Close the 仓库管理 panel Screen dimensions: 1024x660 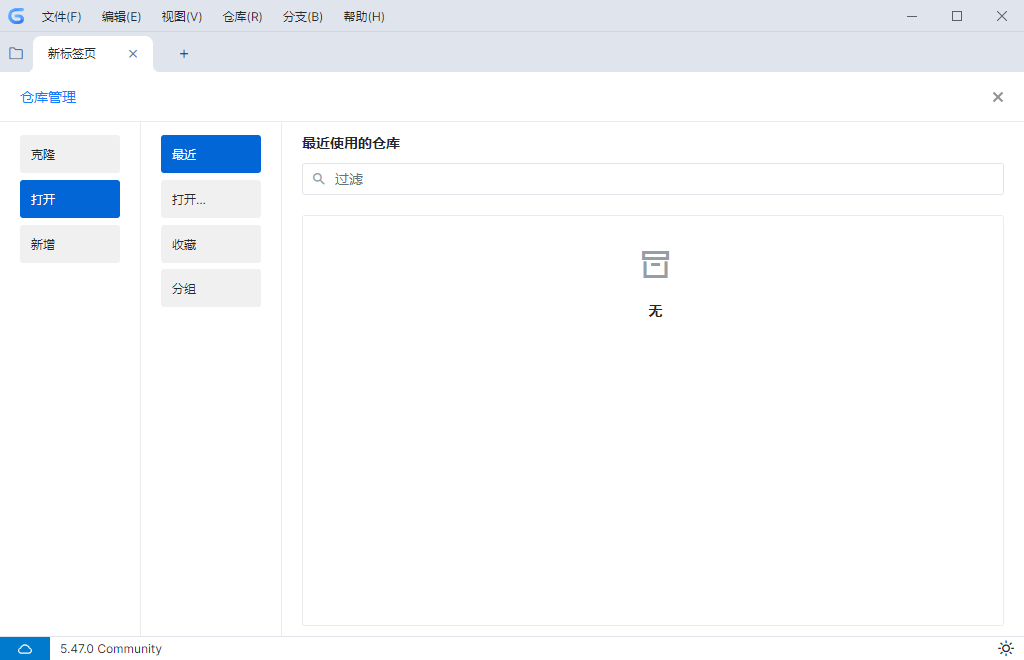(x=997, y=97)
